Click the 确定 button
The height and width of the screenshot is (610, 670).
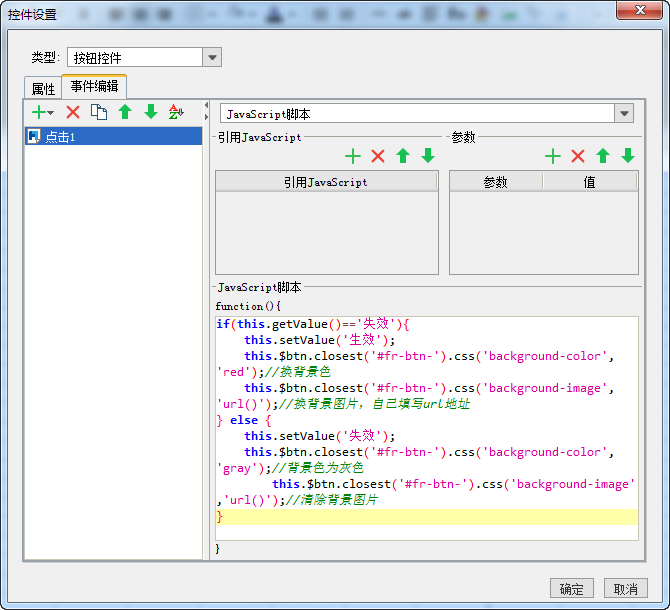pyautogui.click(x=572, y=589)
